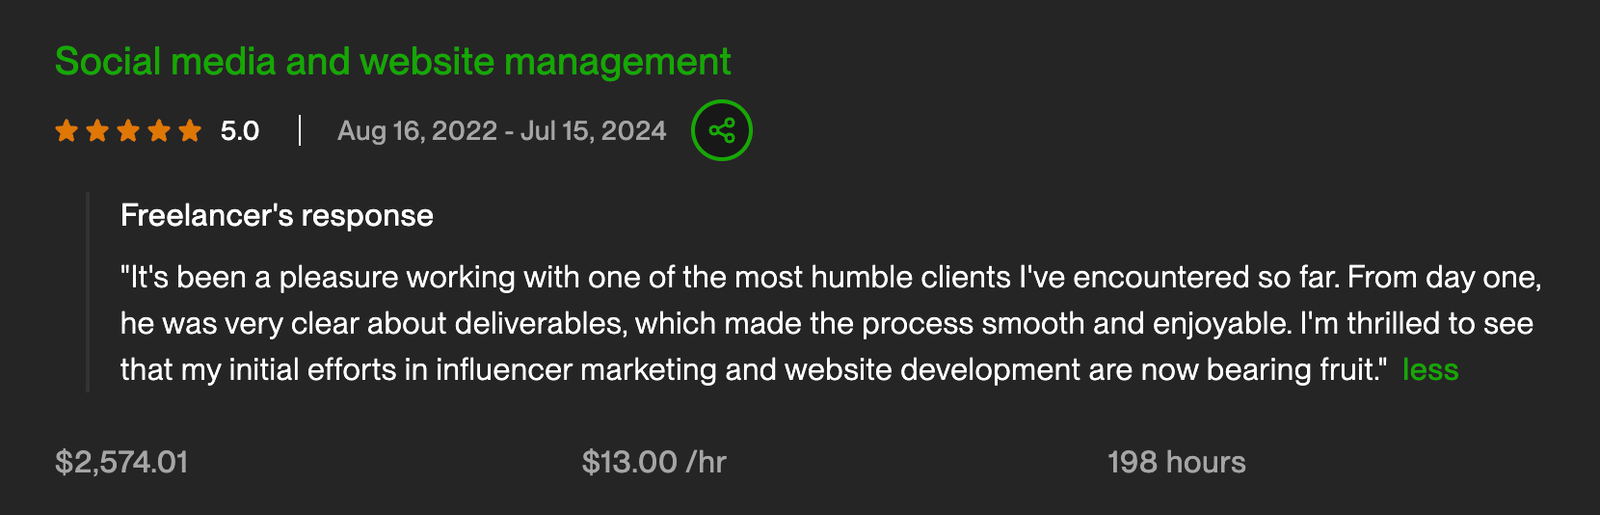The height and width of the screenshot is (515, 1600).
Task: Click the first orange rating star
Action: 66,131
